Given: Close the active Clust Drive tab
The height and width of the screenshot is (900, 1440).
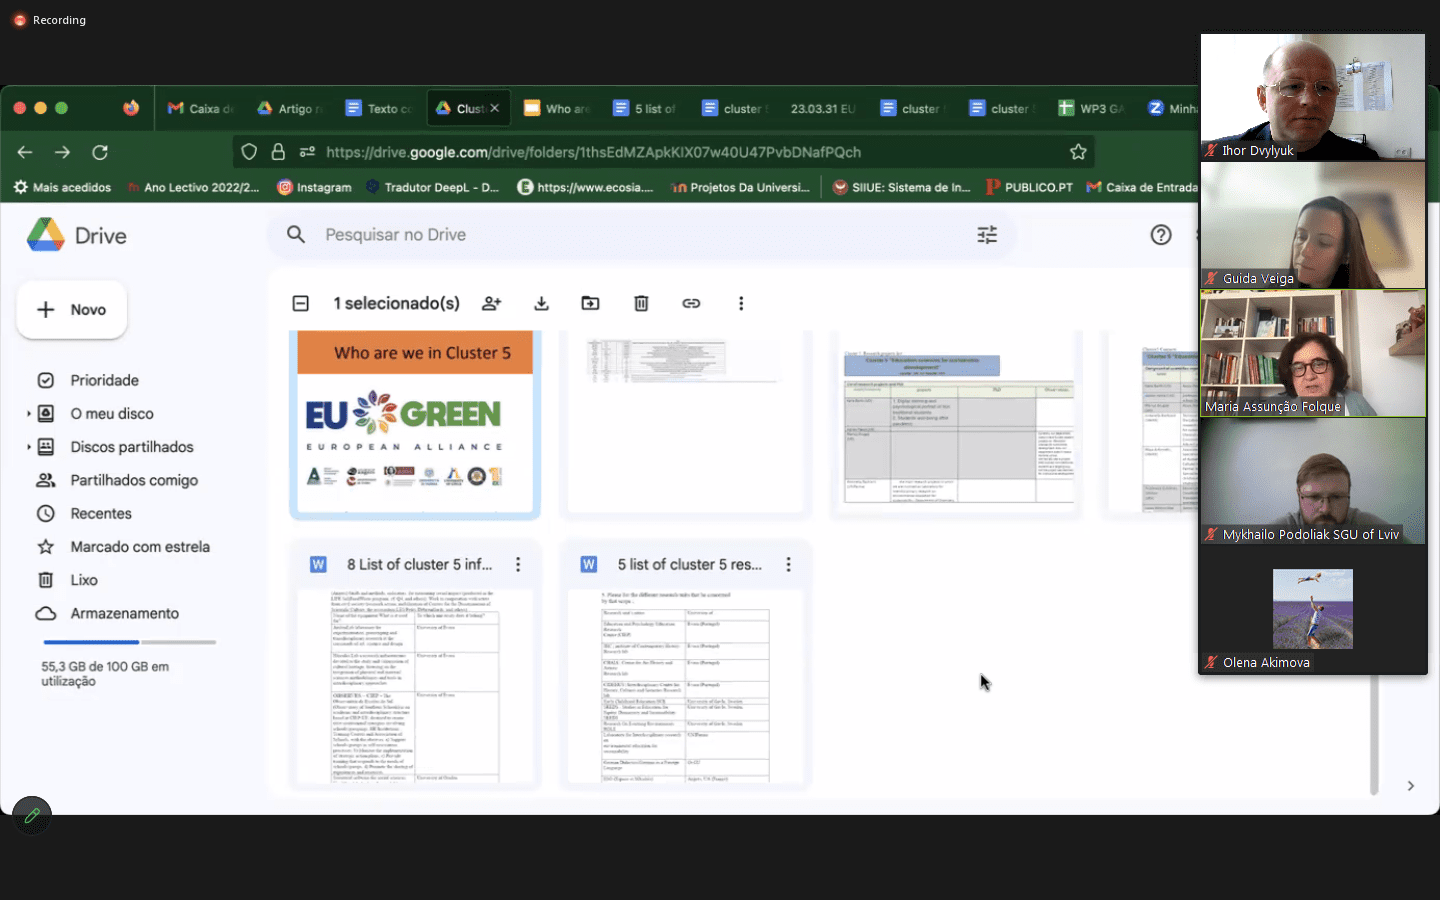Looking at the screenshot, I should (x=495, y=108).
